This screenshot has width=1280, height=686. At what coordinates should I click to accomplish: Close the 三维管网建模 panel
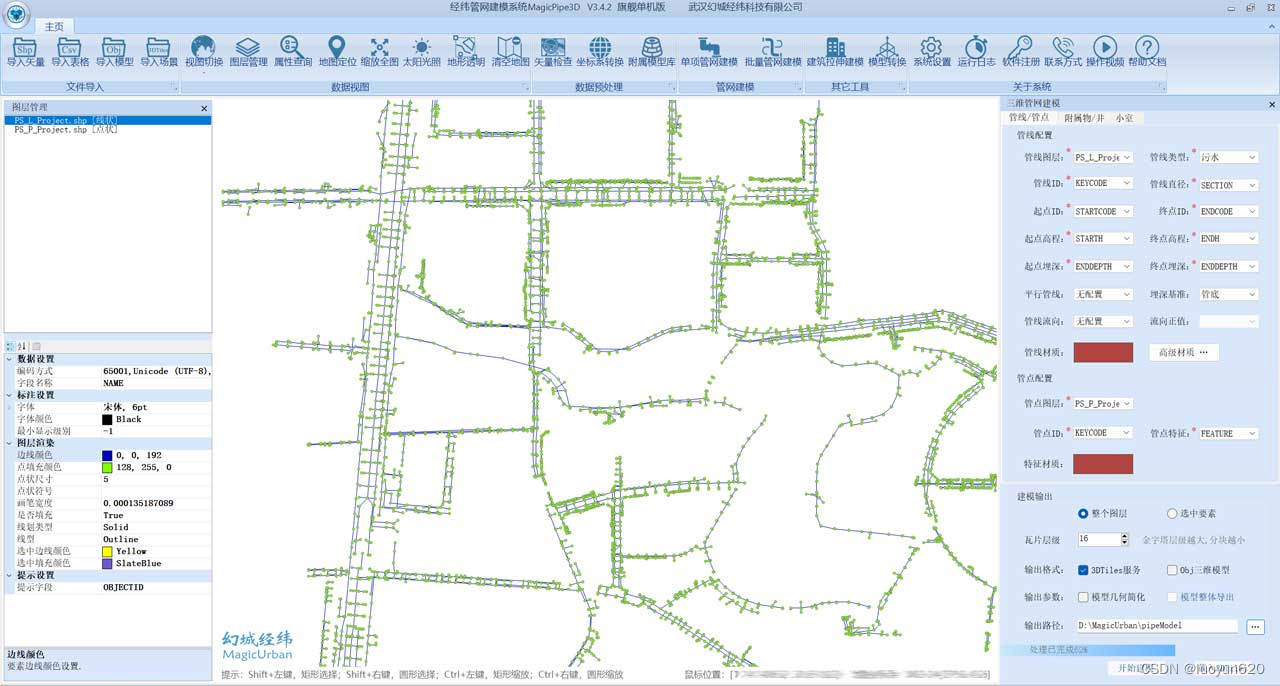1272,104
